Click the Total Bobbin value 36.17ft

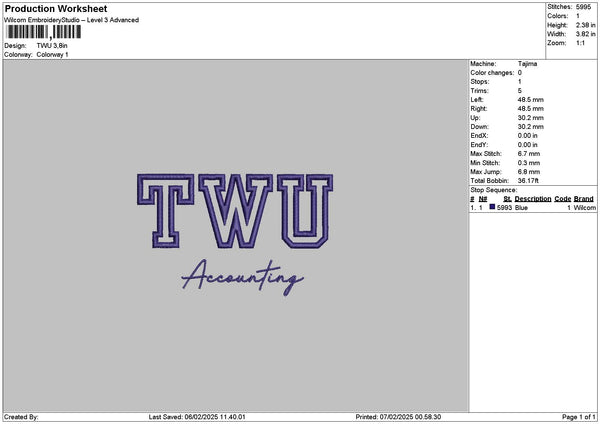tap(528, 181)
